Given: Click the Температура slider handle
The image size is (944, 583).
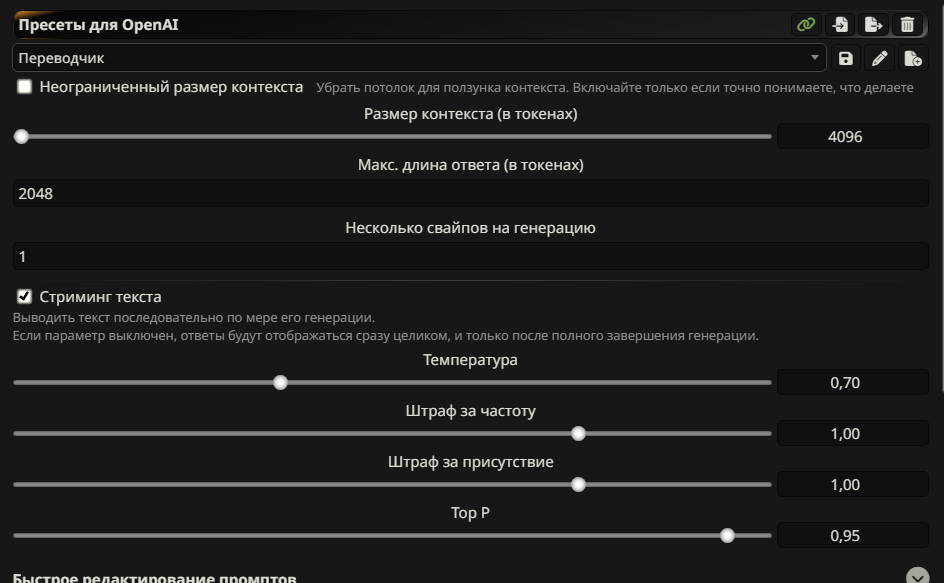Looking at the screenshot, I should [x=280, y=382].
